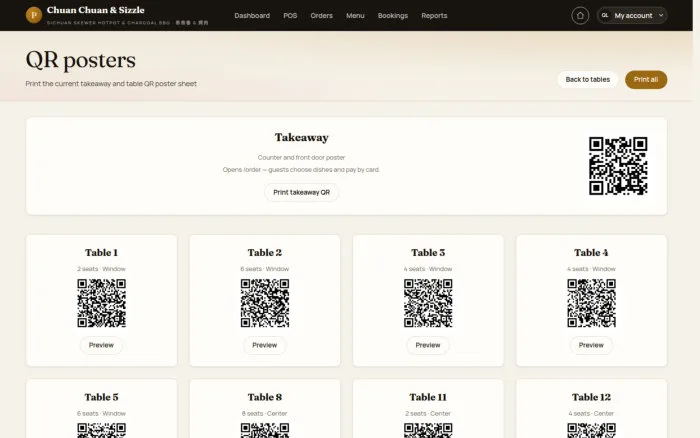Click the Table 4 QR code
Viewport: 700px width, 438px height.
(592, 303)
